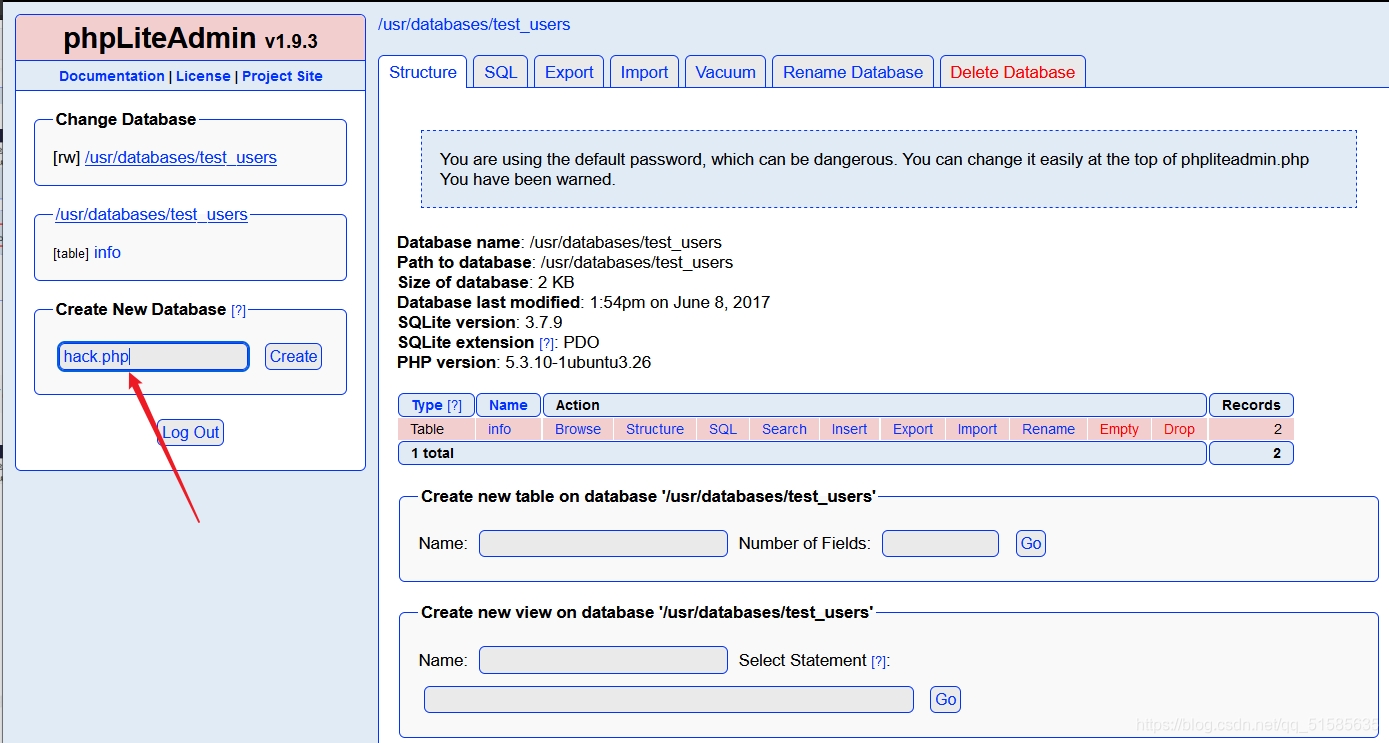Drop the info table
The width and height of the screenshot is (1389, 743).
pos(1179,429)
